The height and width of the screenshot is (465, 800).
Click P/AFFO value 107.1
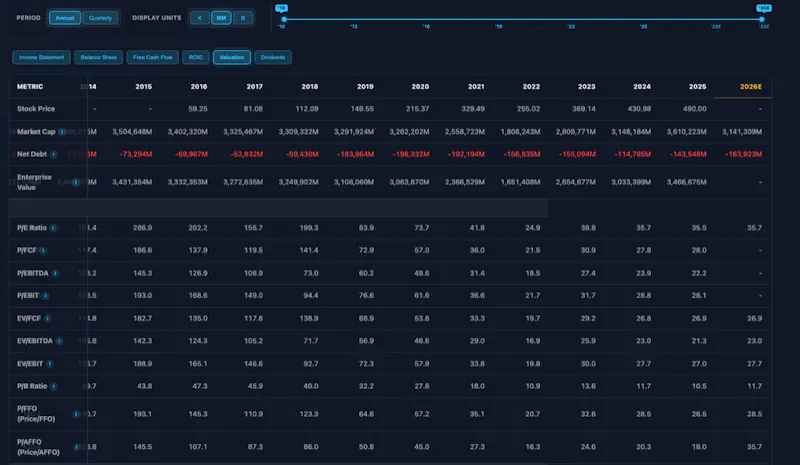tap(198, 447)
